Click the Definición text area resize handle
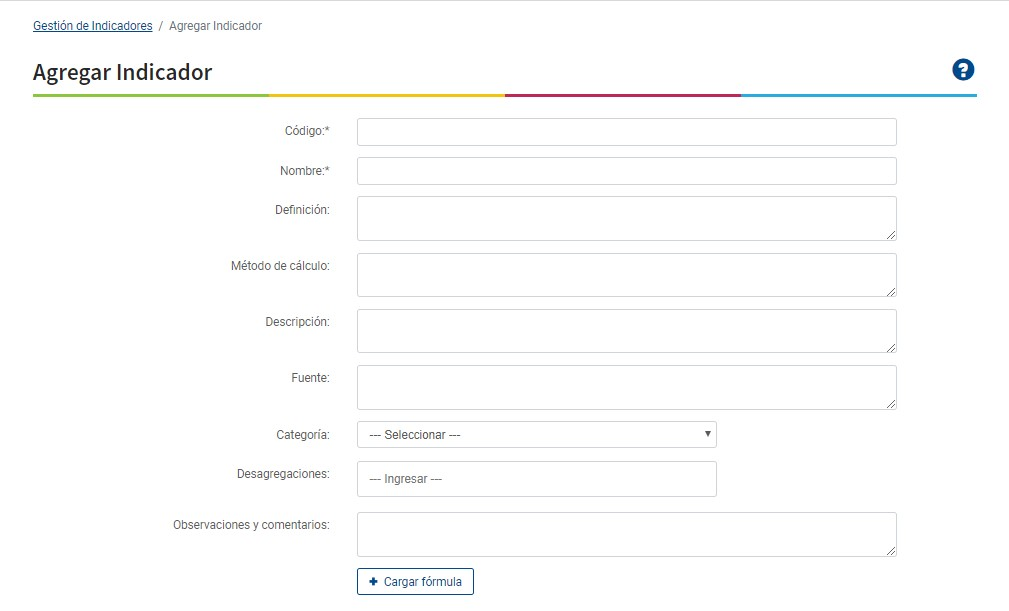Image resolution: width=1009 pixels, height=611 pixels. 891,235
